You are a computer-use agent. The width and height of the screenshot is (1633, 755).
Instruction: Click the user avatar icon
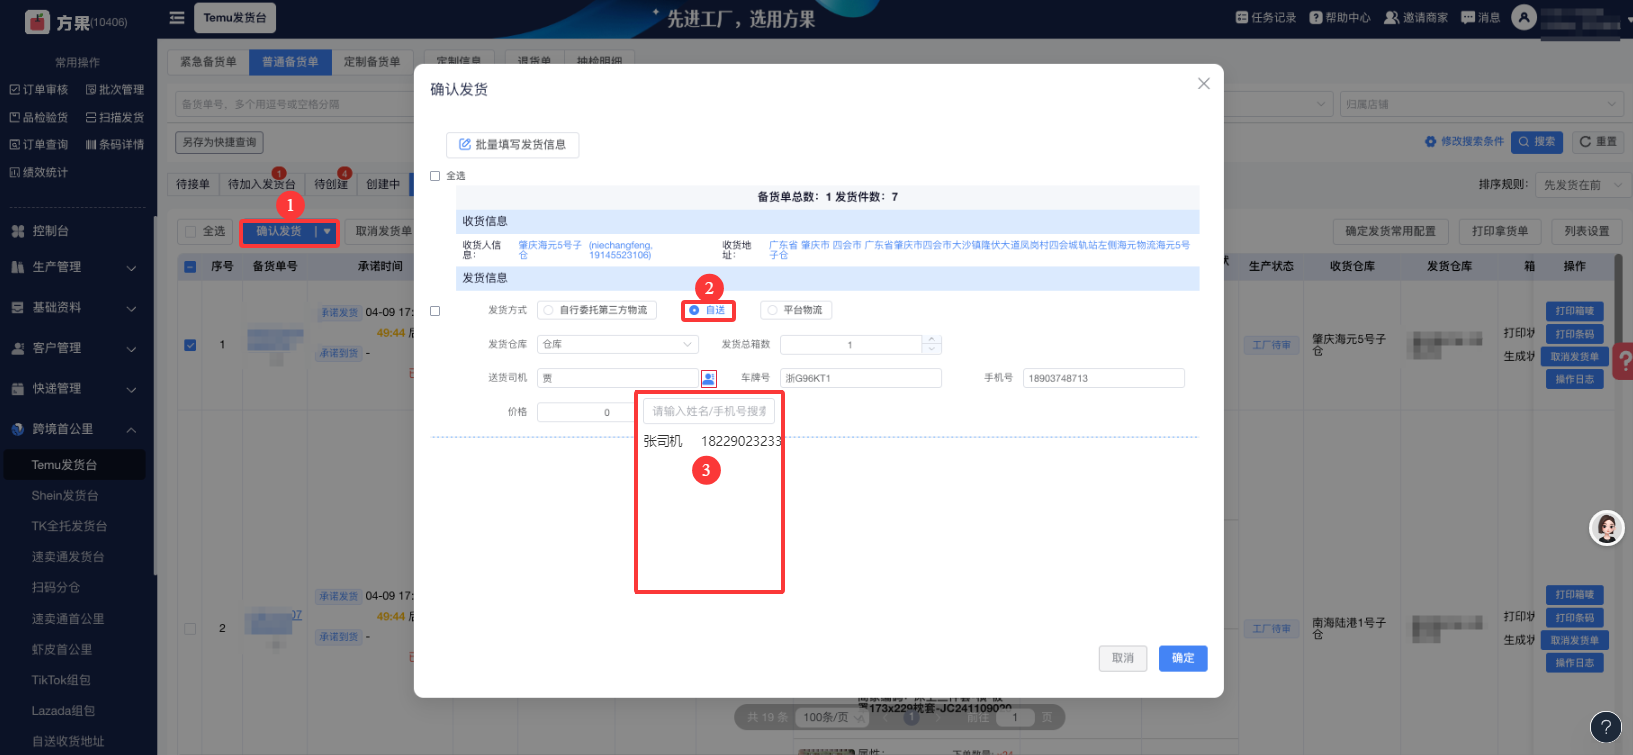[1523, 18]
